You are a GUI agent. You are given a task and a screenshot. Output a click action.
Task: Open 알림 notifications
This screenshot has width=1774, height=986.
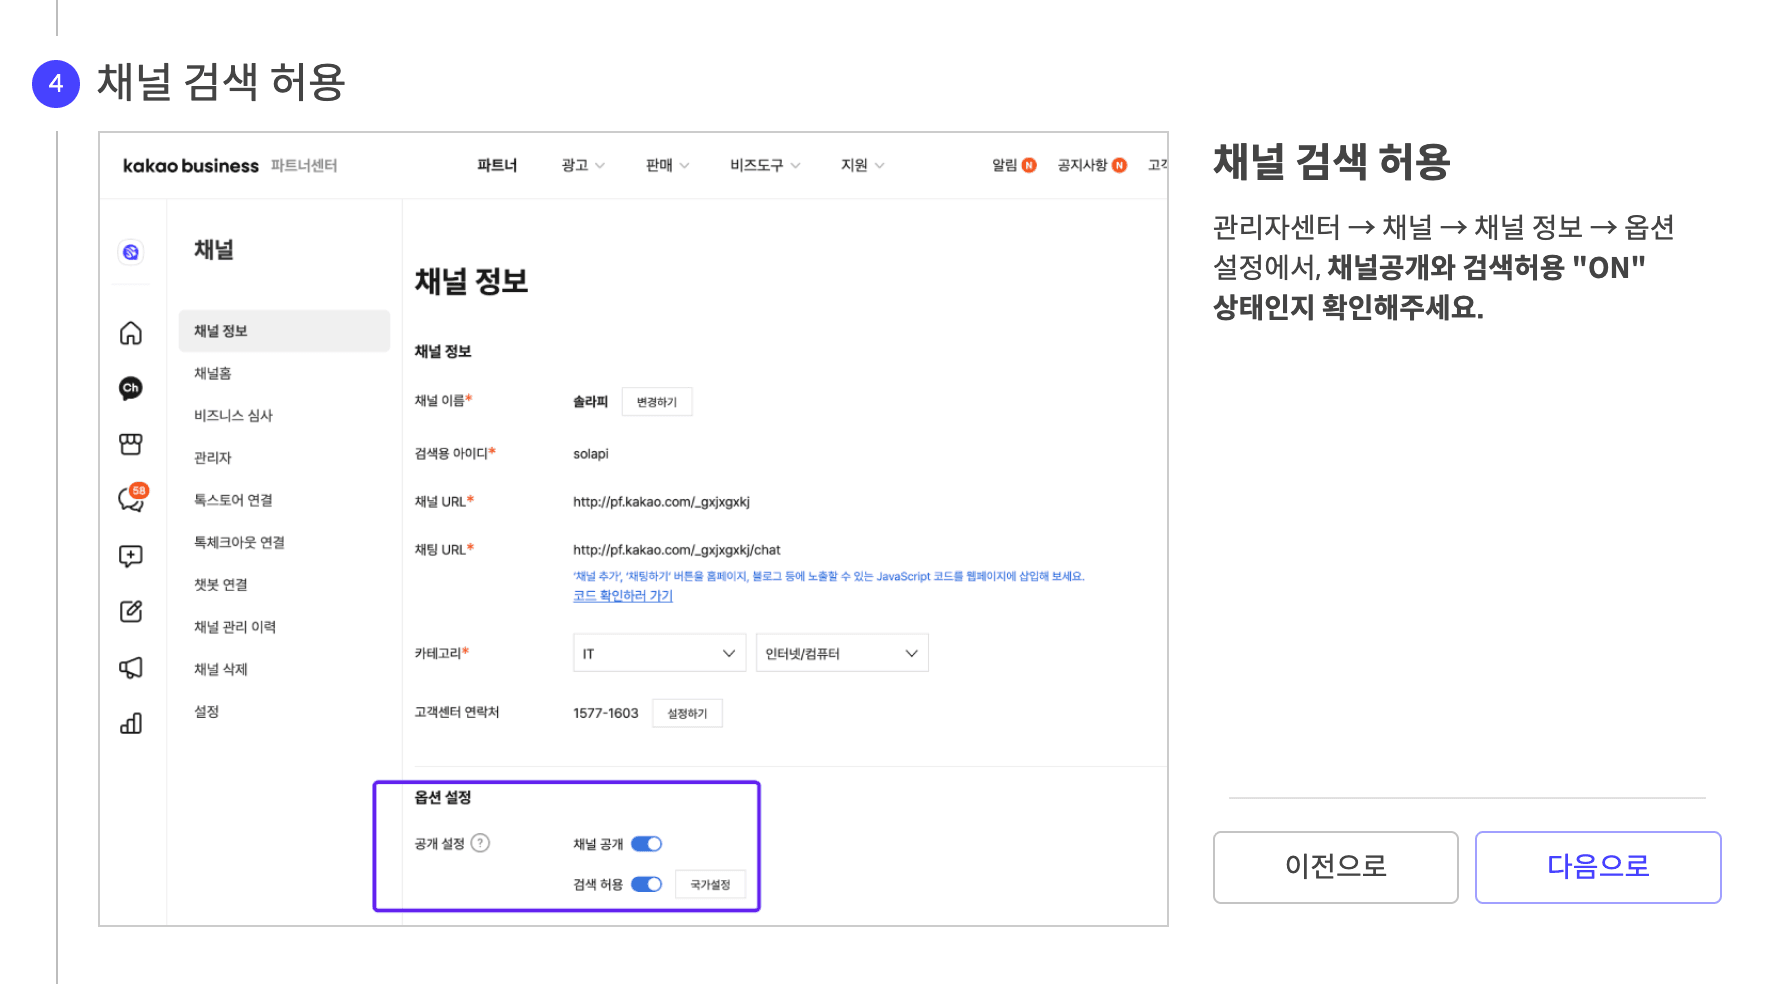[1004, 165]
